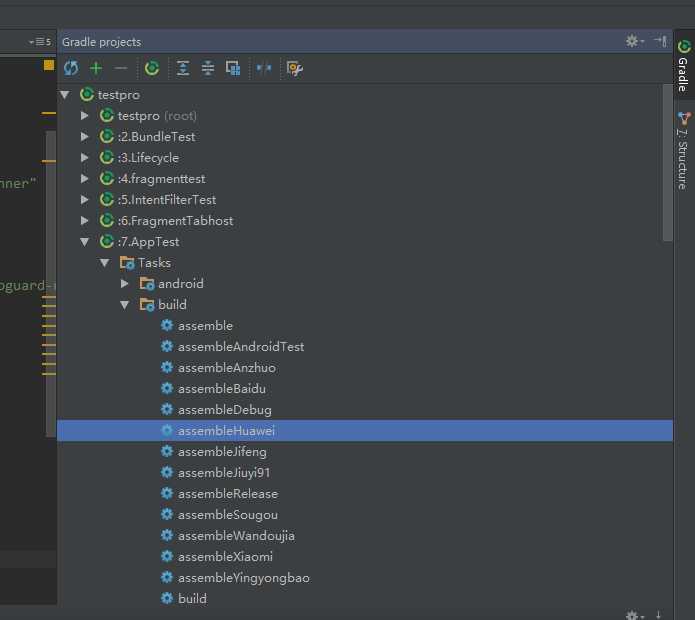Select the assembleDebug task
Viewport: 695px width, 620px height.
pos(225,410)
